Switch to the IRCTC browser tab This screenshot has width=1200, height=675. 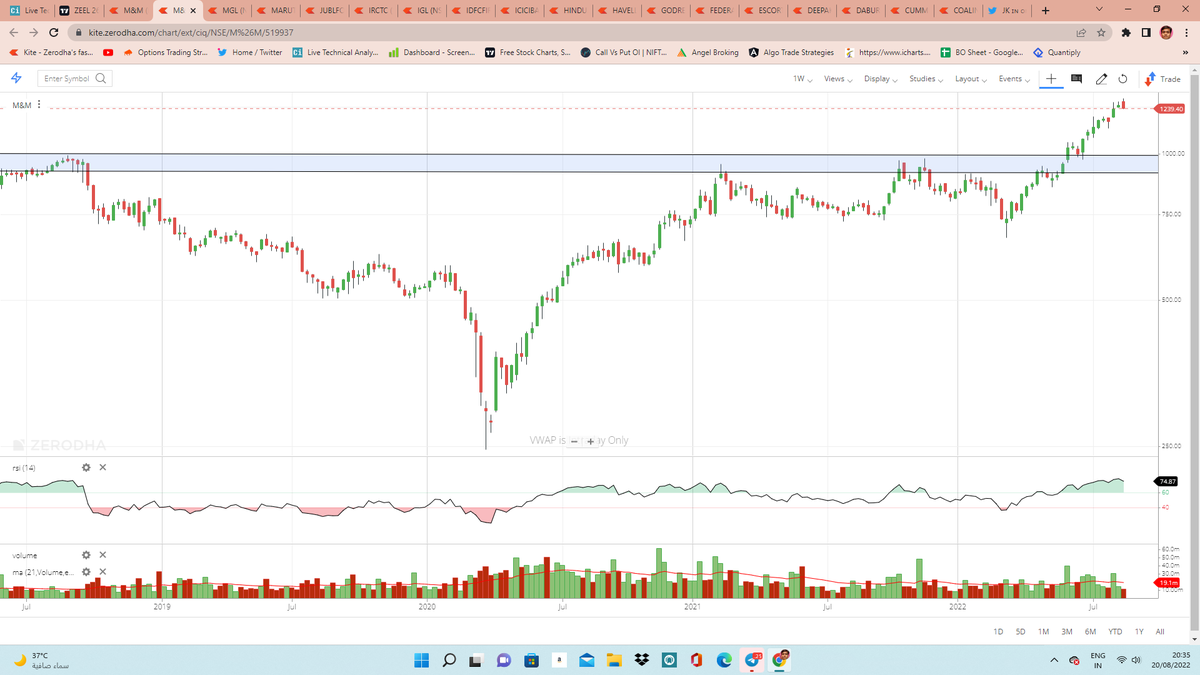point(372,11)
